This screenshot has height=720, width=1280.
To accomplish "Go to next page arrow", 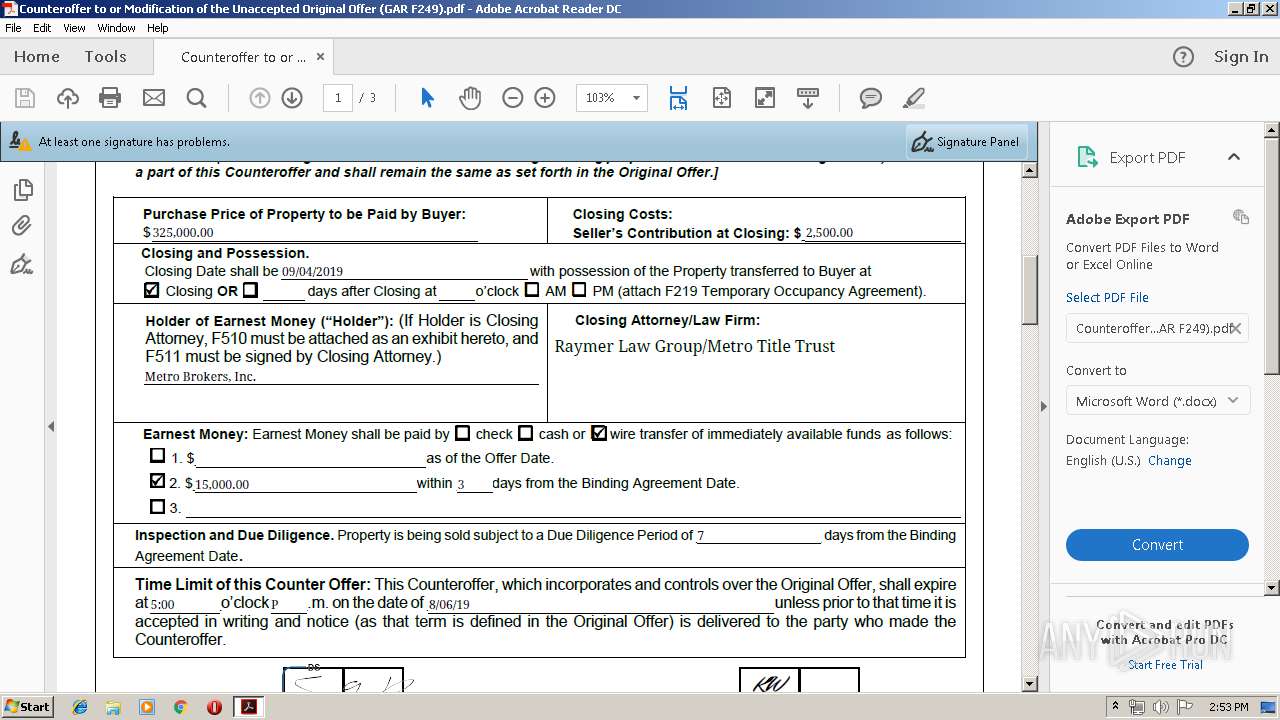I will tap(292, 98).
